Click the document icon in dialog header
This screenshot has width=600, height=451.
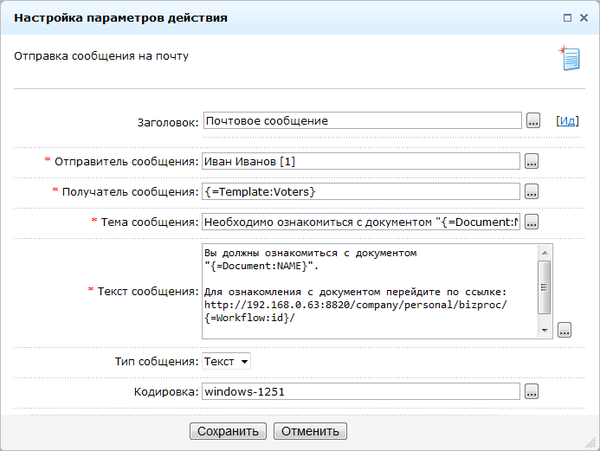tap(570, 59)
